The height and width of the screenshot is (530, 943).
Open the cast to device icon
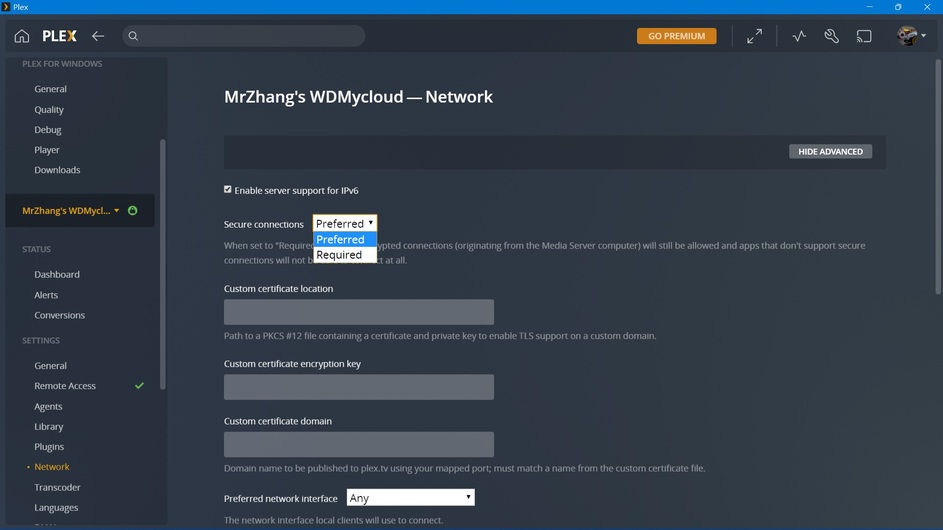pos(864,36)
